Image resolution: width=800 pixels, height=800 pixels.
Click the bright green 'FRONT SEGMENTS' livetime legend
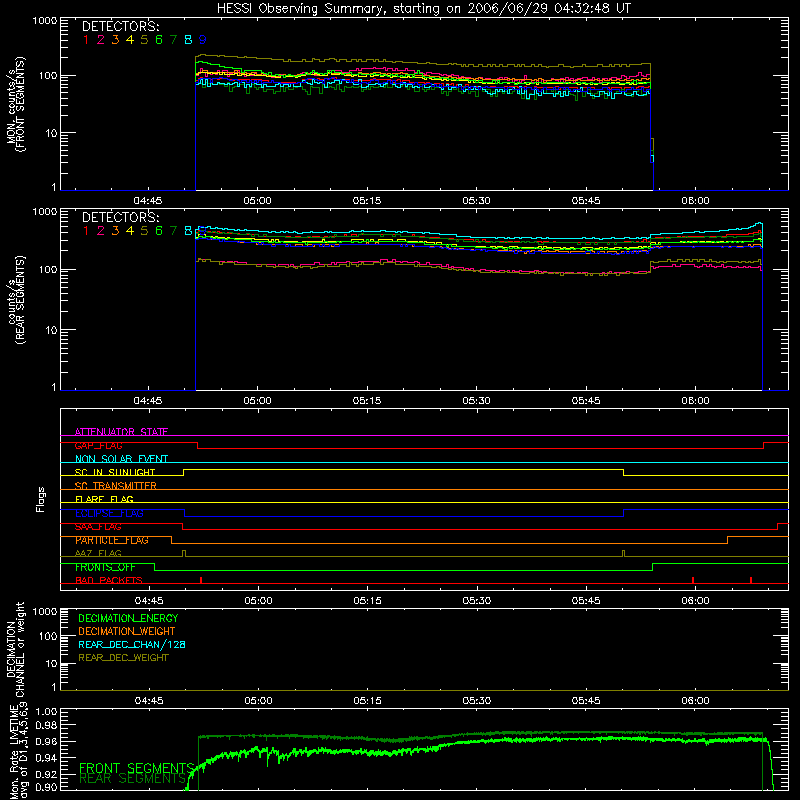pyautogui.click(x=136, y=768)
